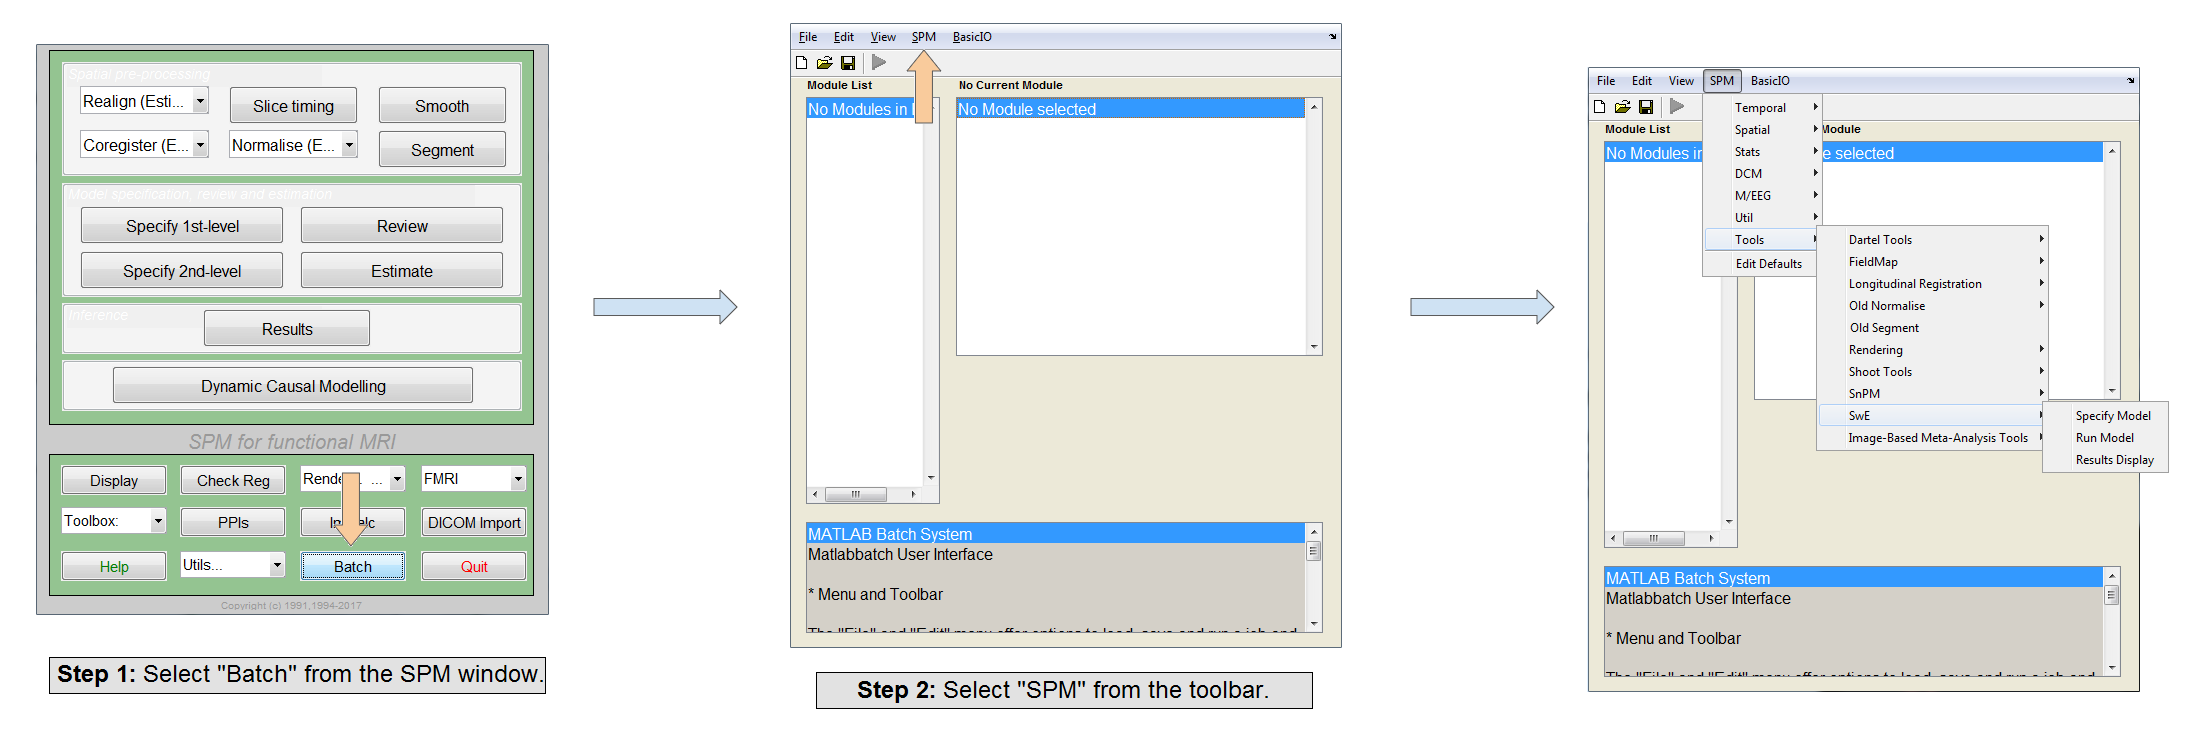
Task: Open the Toolbox: dropdown
Action: pos(158,521)
